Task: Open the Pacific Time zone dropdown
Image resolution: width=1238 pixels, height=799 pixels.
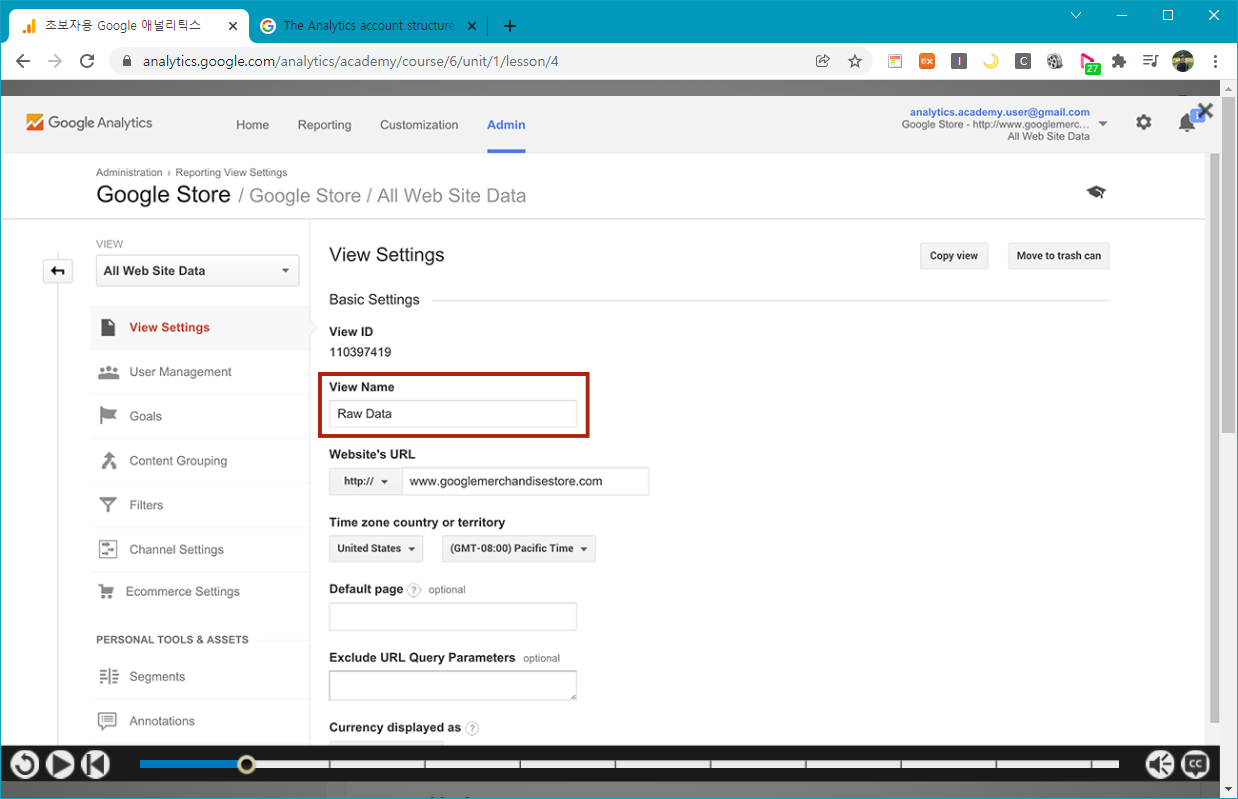Action: coord(519,548)
